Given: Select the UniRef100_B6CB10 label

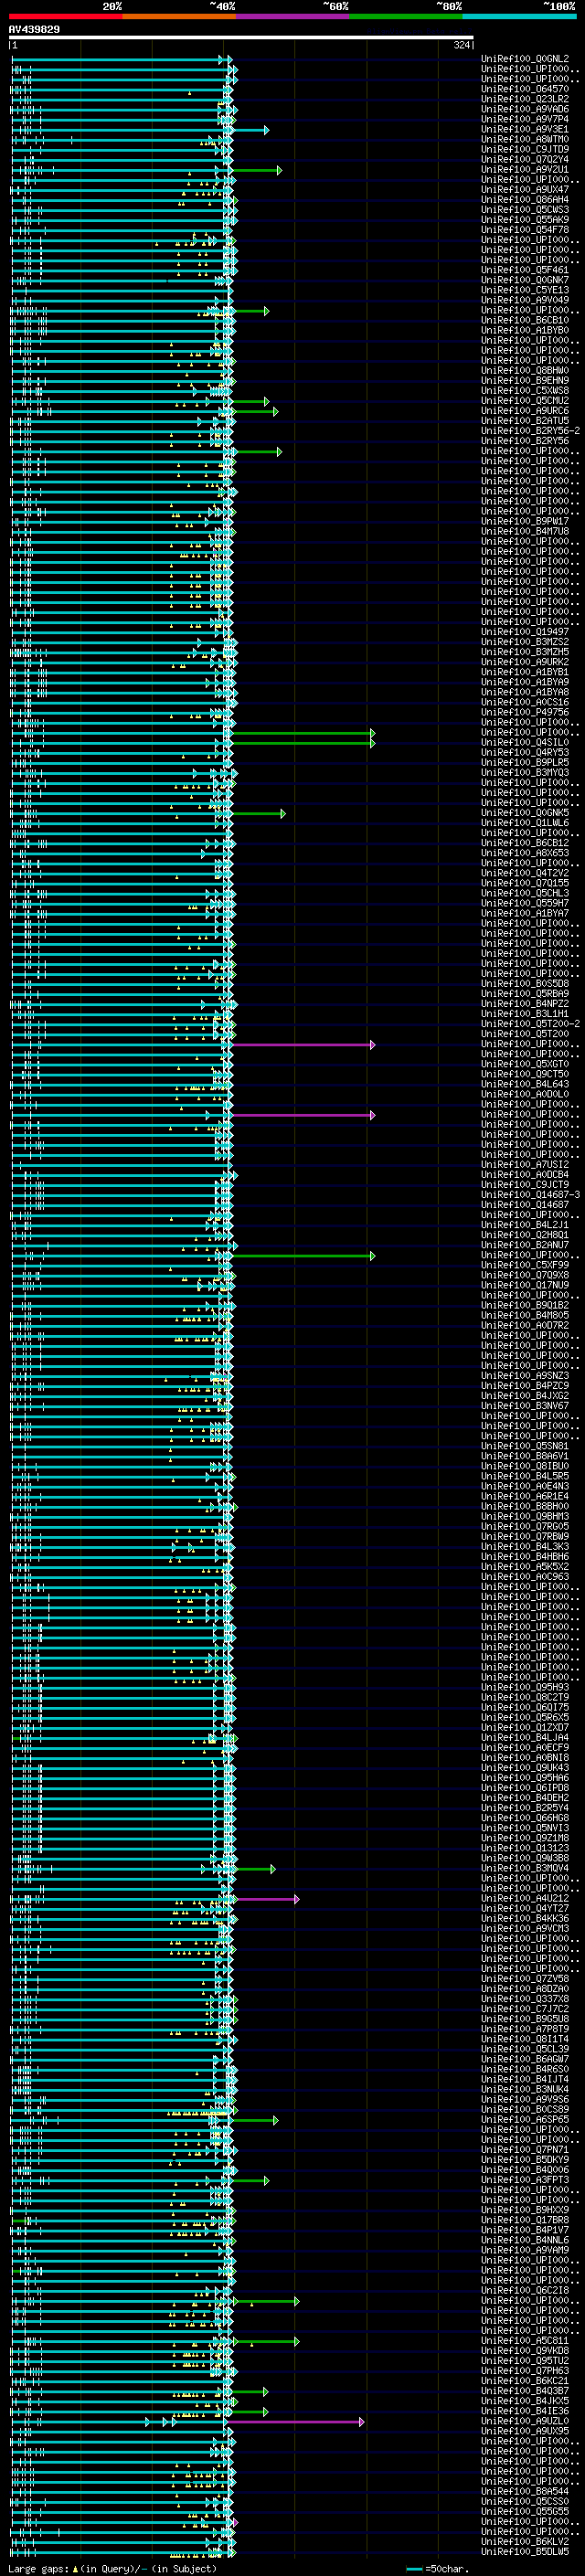Looking at the screenshot, I should [524, 320].
